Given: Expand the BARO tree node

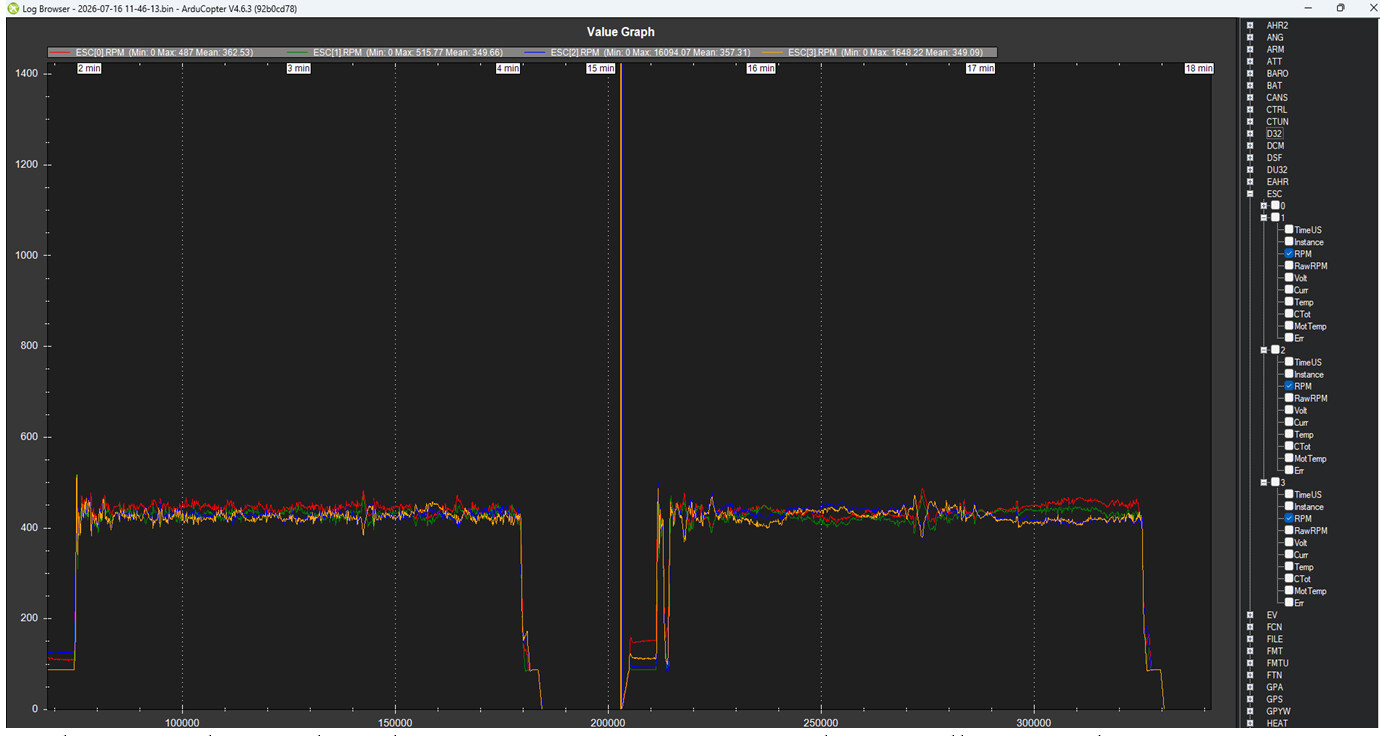Looking at the screenshot, I should (x=1250, y=73).
